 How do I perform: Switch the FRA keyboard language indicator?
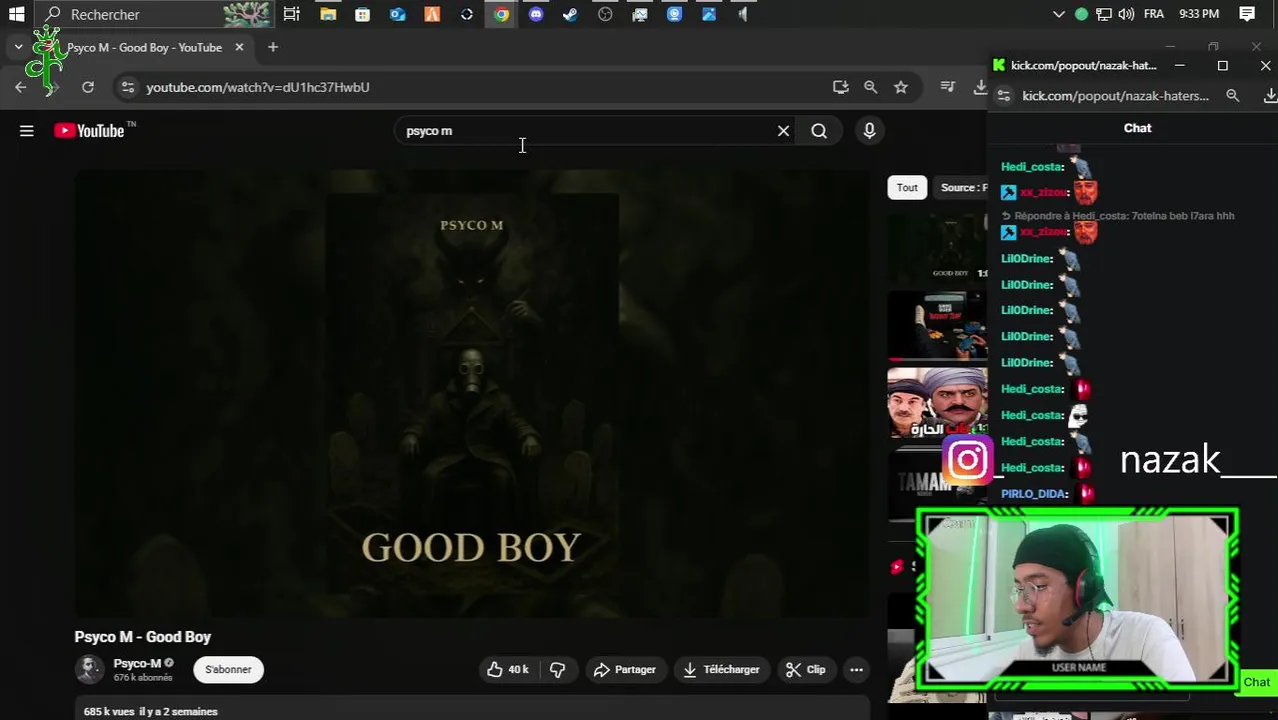(x=1153, y=14)
